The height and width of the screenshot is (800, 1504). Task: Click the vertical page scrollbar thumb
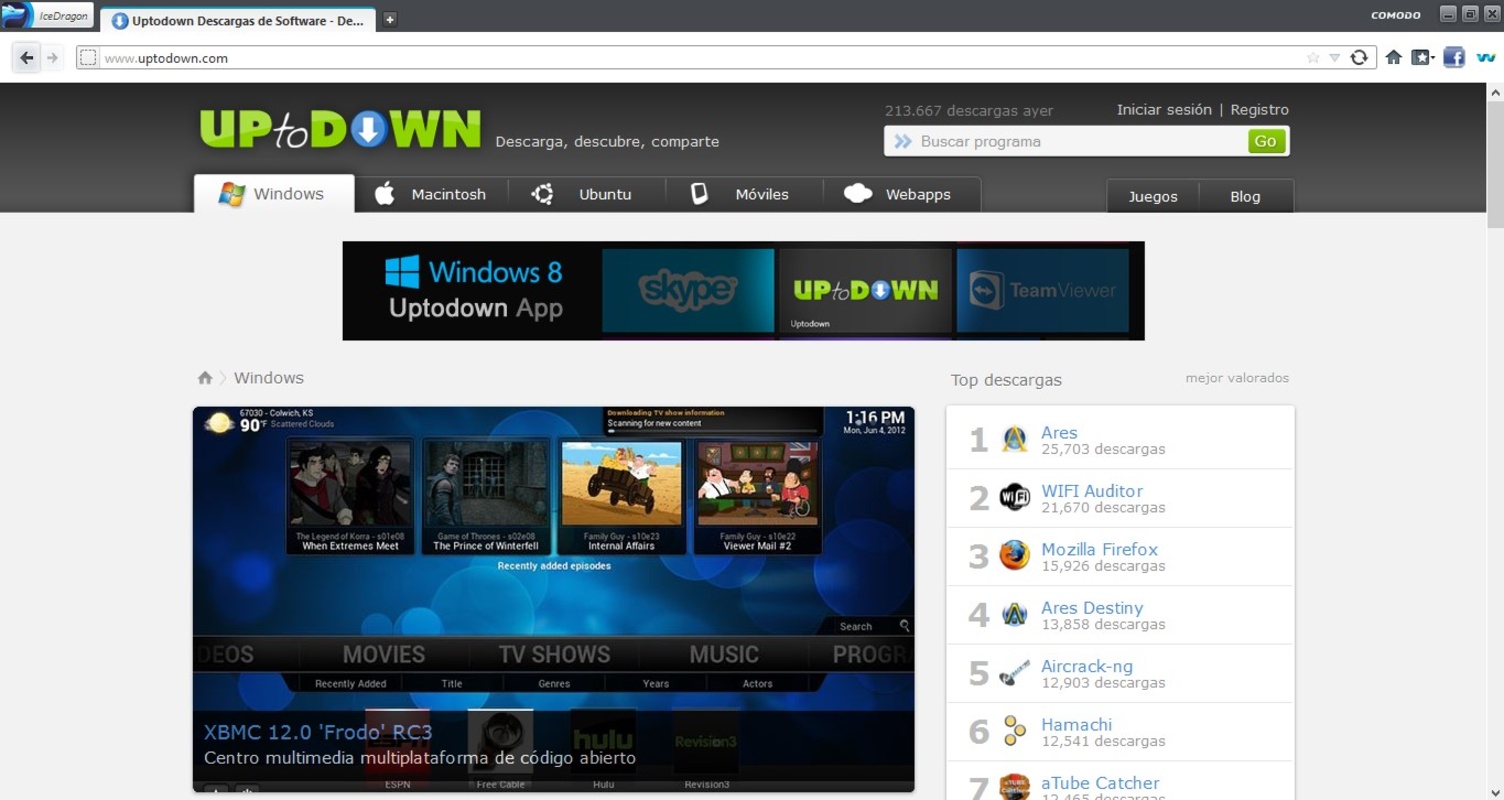pos(1495,165)
